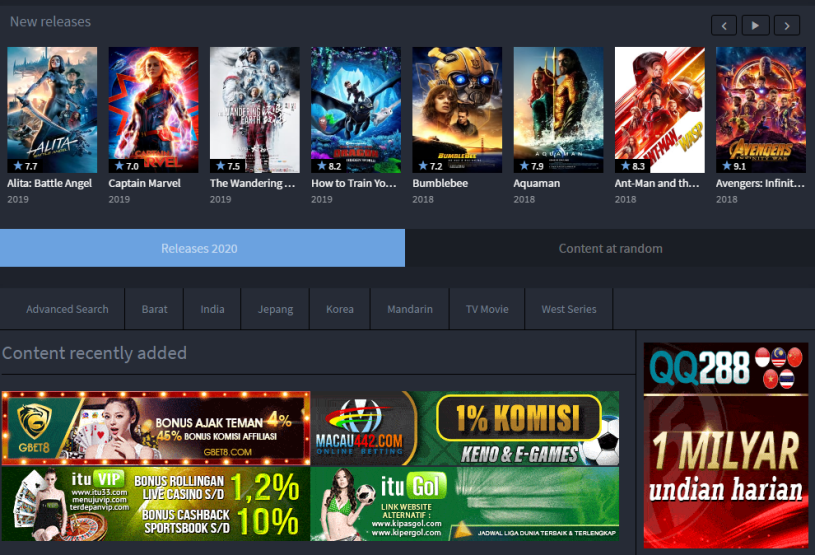Click the Alita: Battle Angel title
Image resolution: width=815 pixels, height=555 pixels.
click(x=49, y=183)
